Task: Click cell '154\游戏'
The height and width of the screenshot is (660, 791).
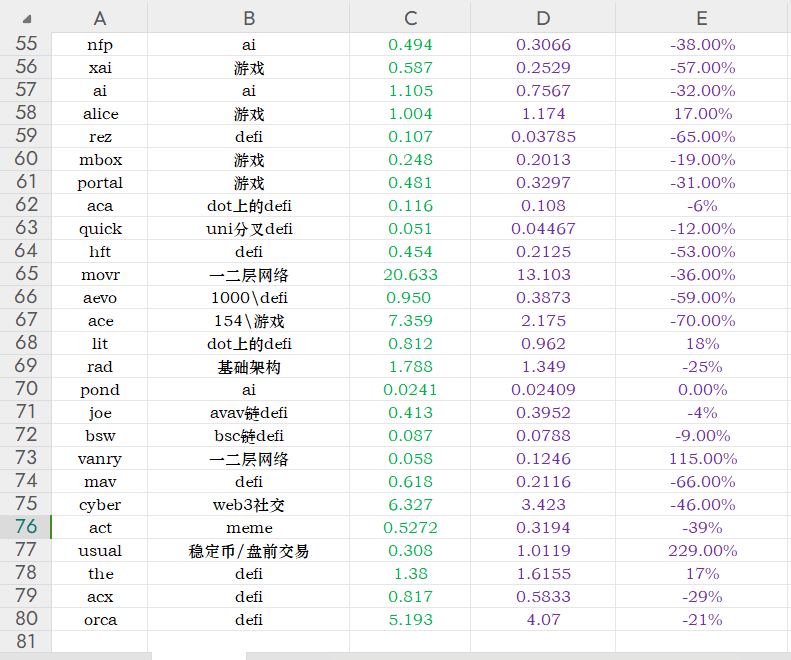Action: tap(249, 320)
